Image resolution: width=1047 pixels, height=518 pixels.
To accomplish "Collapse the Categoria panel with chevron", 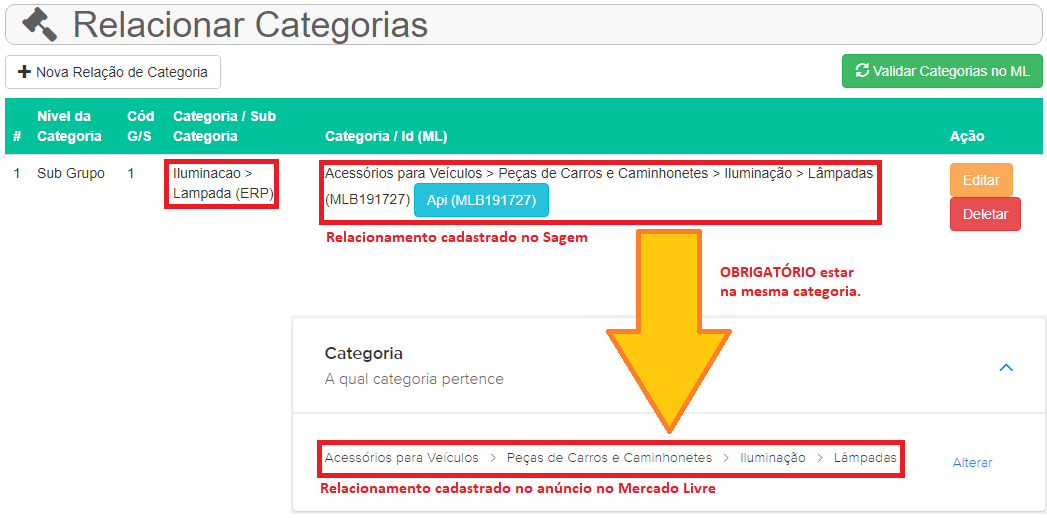I will coord(1006,367).
